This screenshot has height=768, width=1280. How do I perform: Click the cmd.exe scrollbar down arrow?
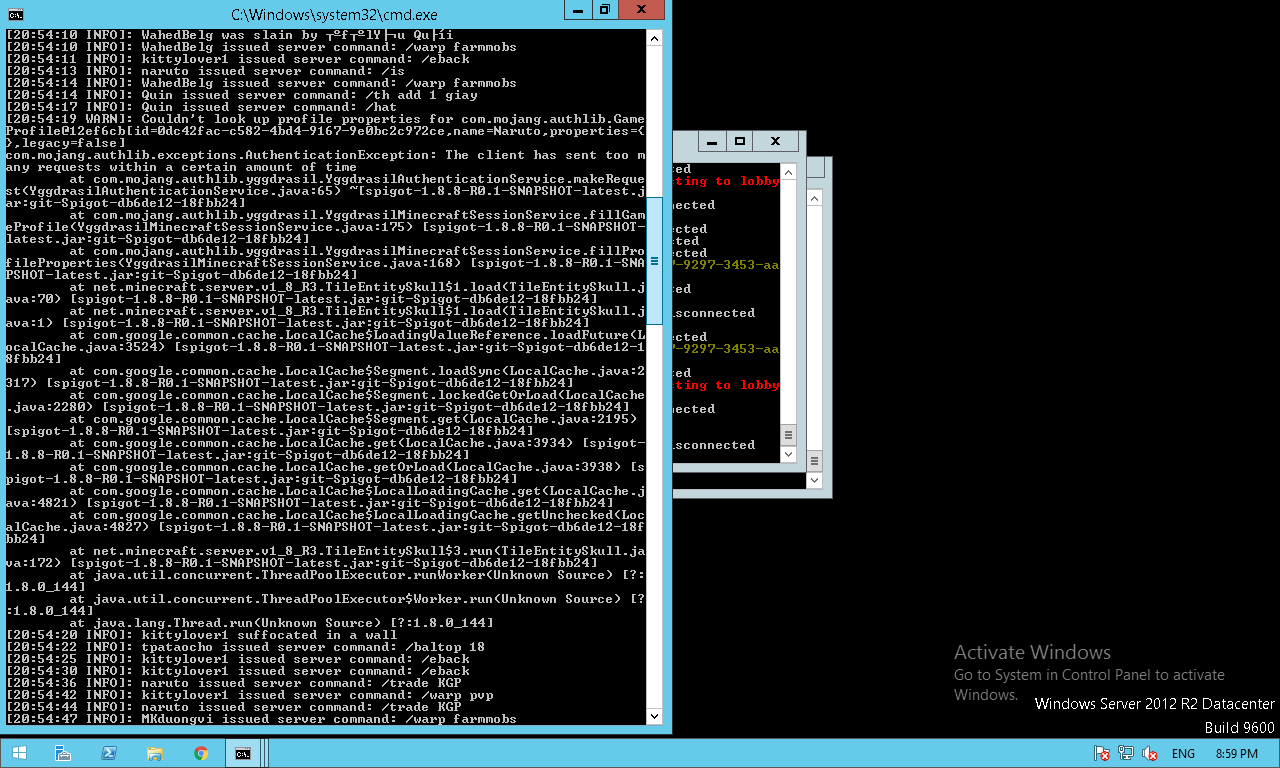coord(654,716)
